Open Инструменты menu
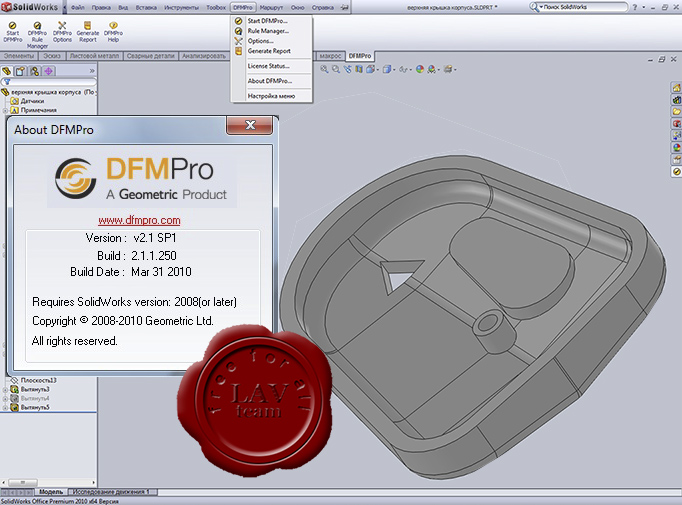 click(181, 7)
